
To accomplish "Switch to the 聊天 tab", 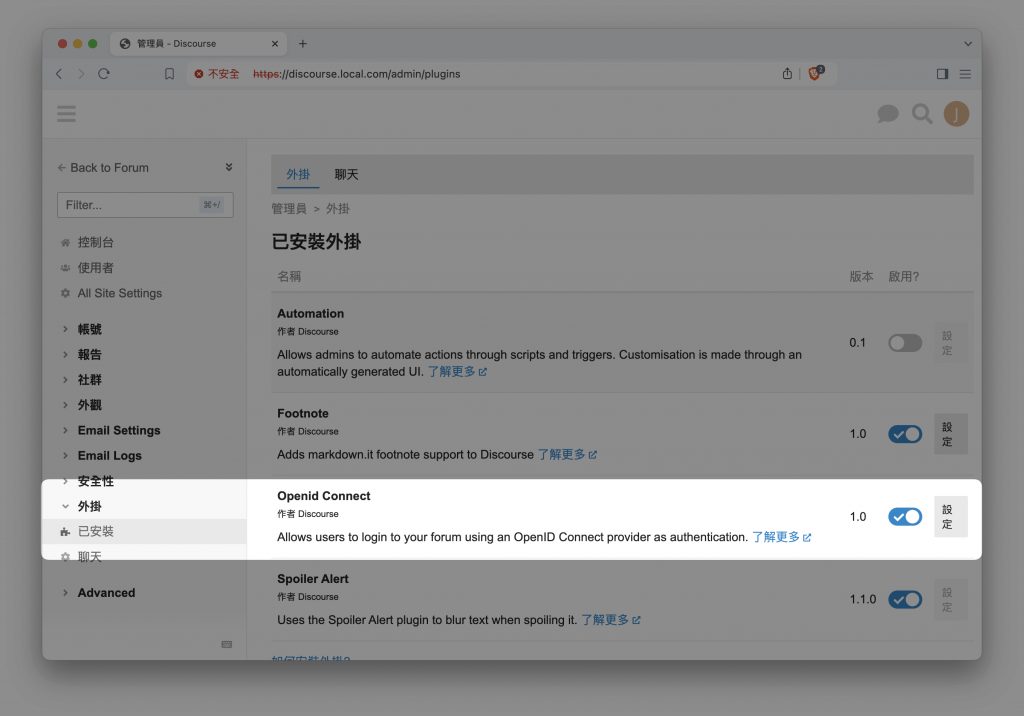I will (x=346, y=174).
